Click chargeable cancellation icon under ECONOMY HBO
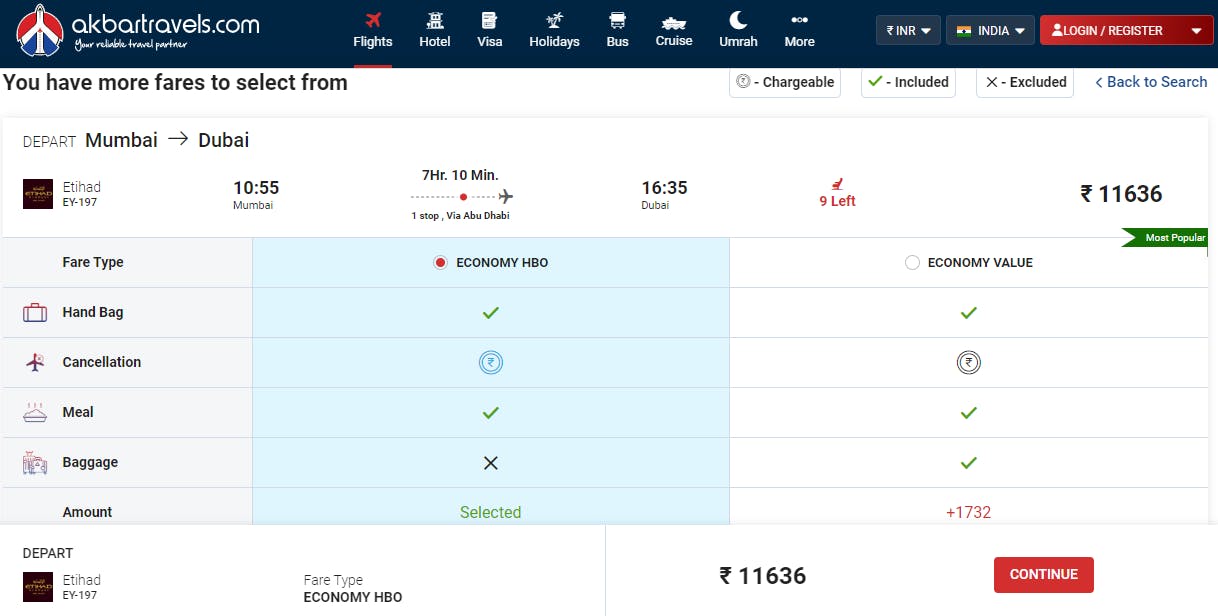The width and height of the screenshot is (1218, 616). coord(491,362)
